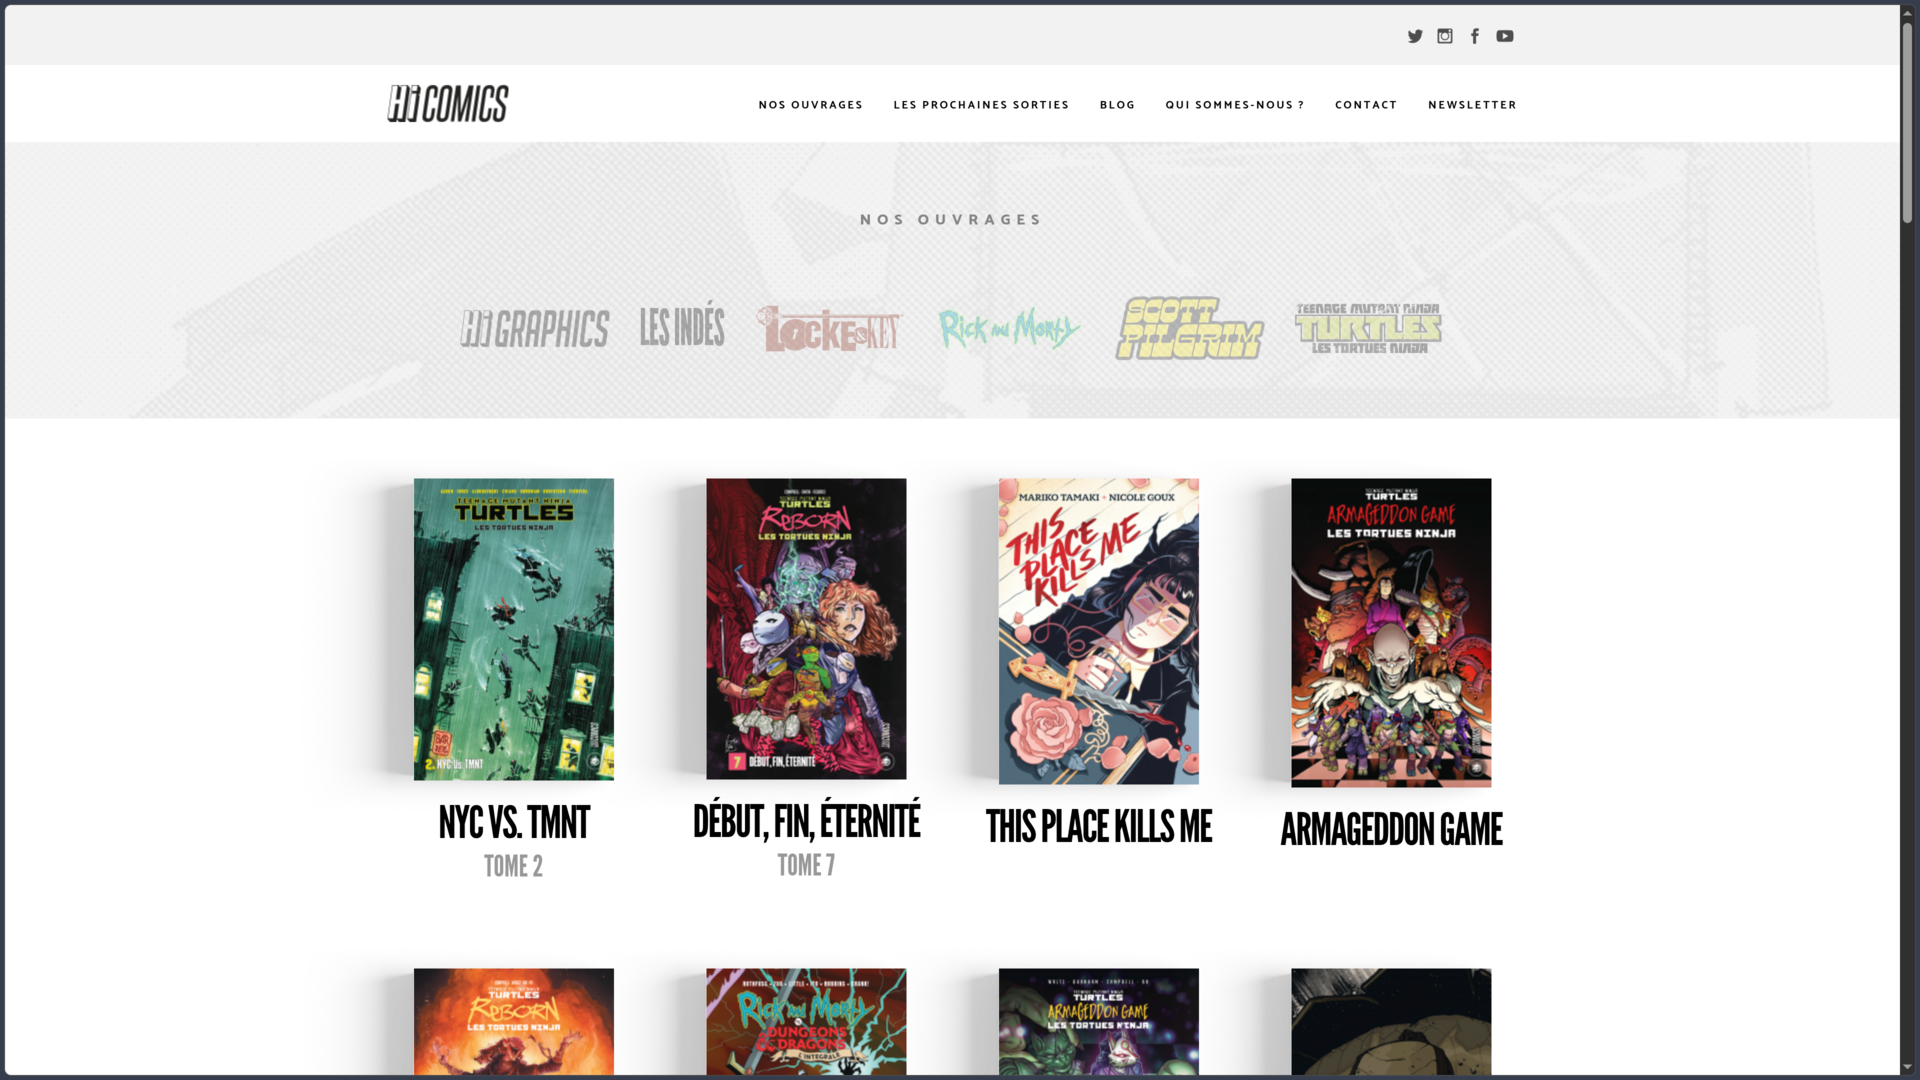1920x1080 pixels.
Task: Click the scrollbar down arrow
Action: tap(1907, 1067)
